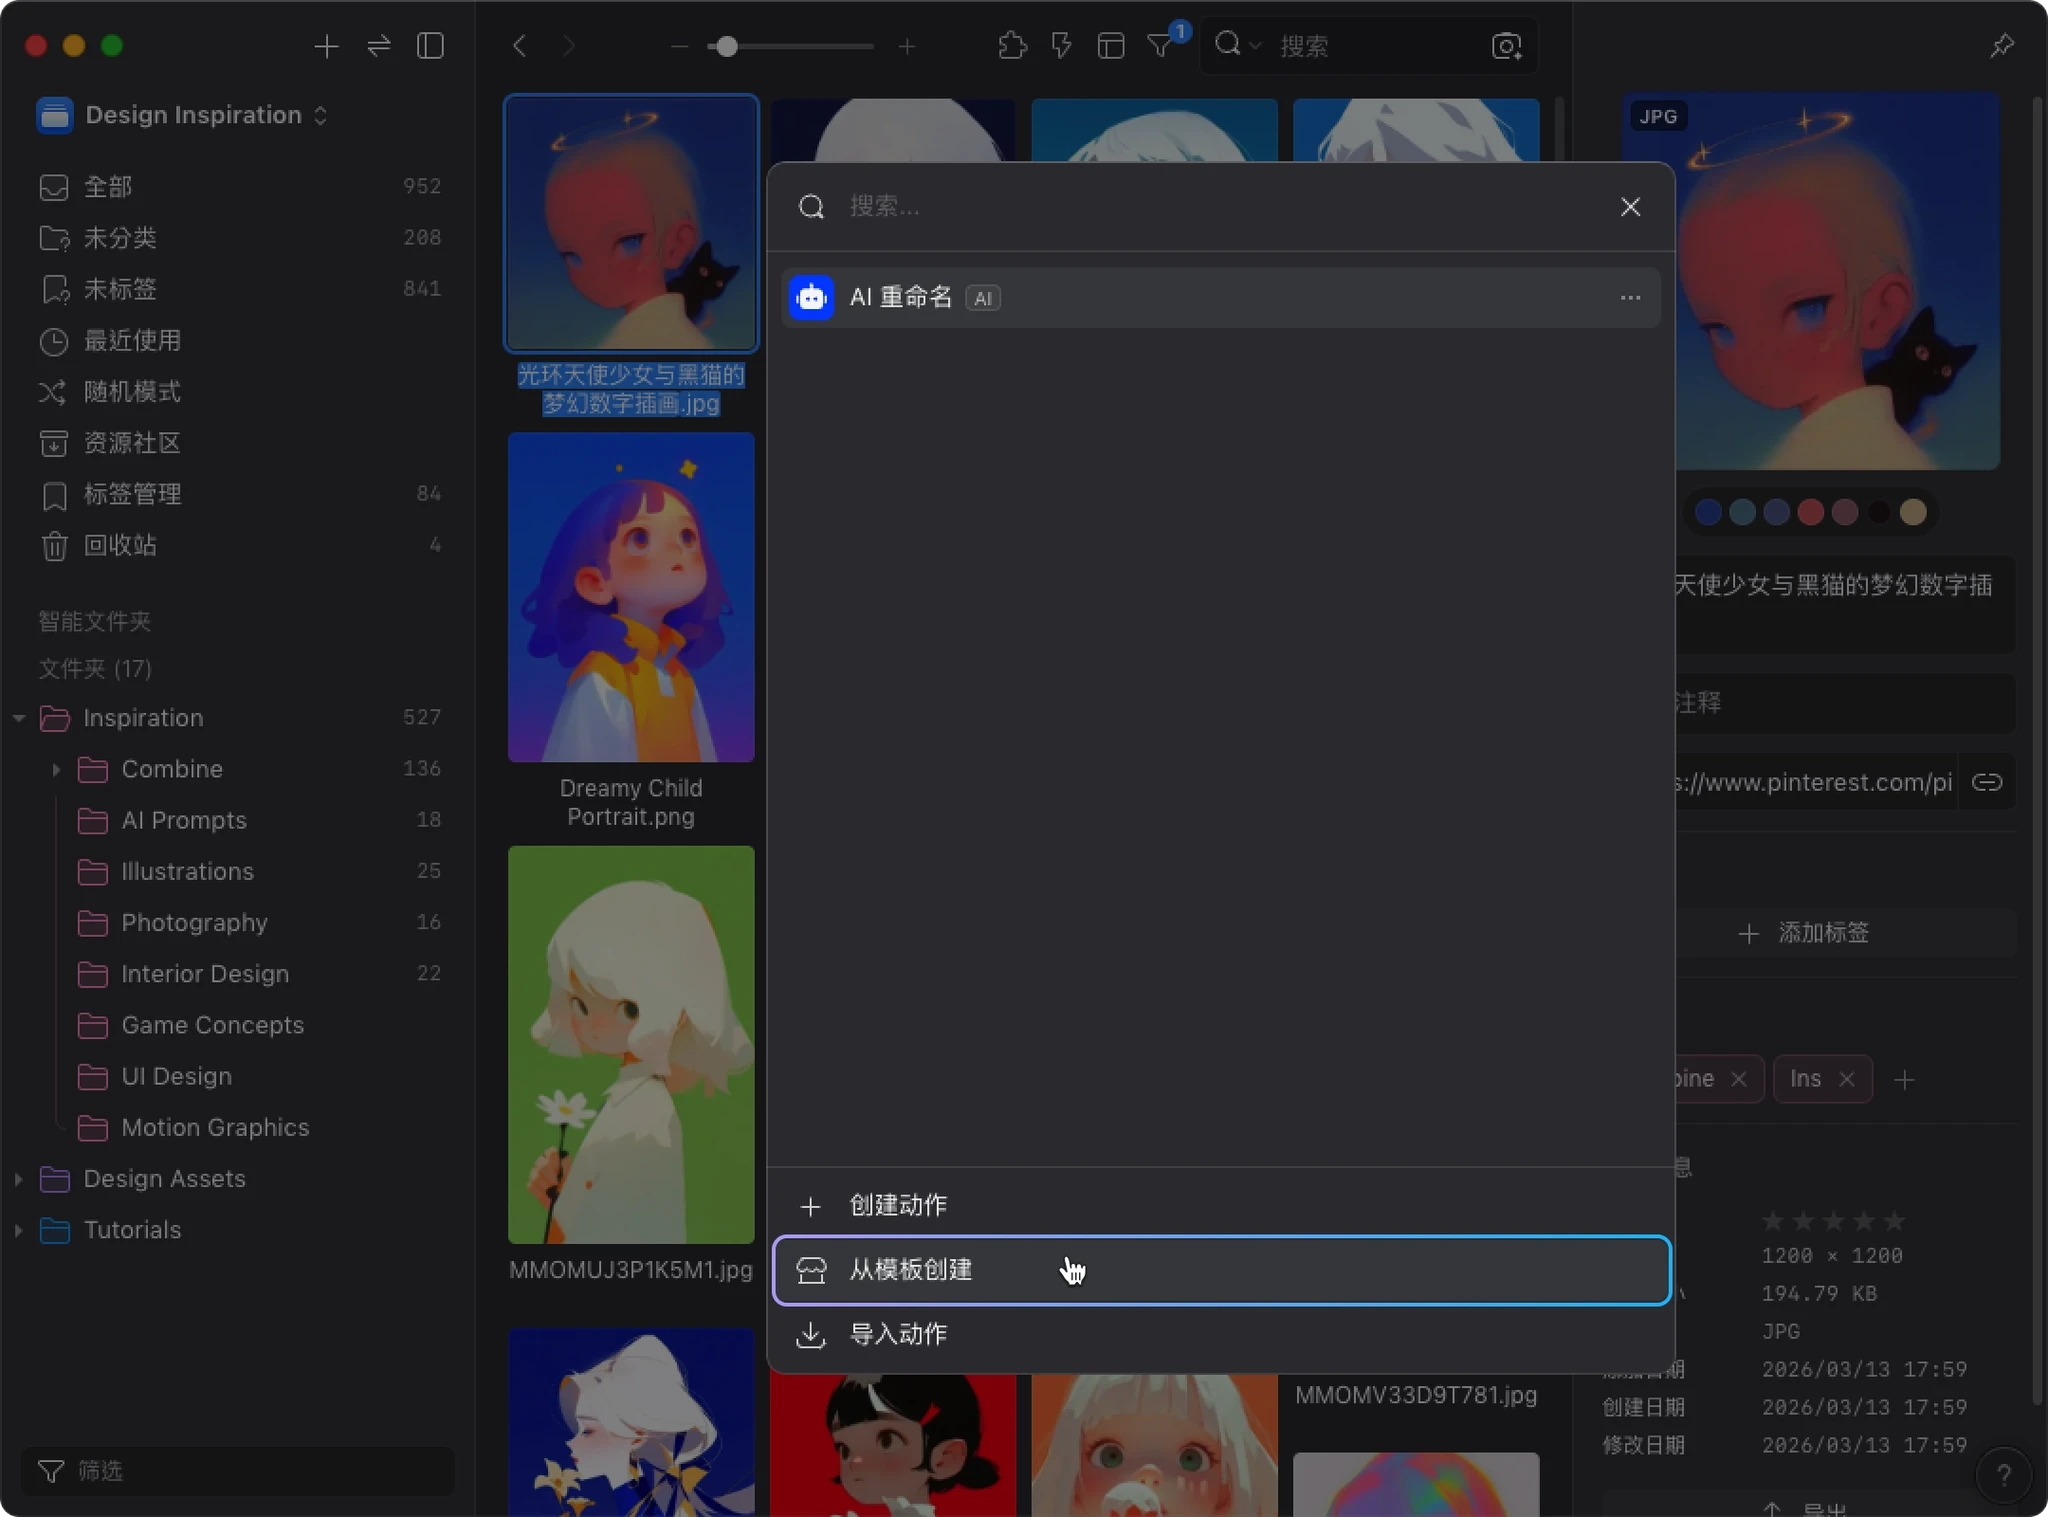Select 导入动作 menu entry
The width and height of the screenshot is (2048, 1517).
click(x=897, y=1334)
